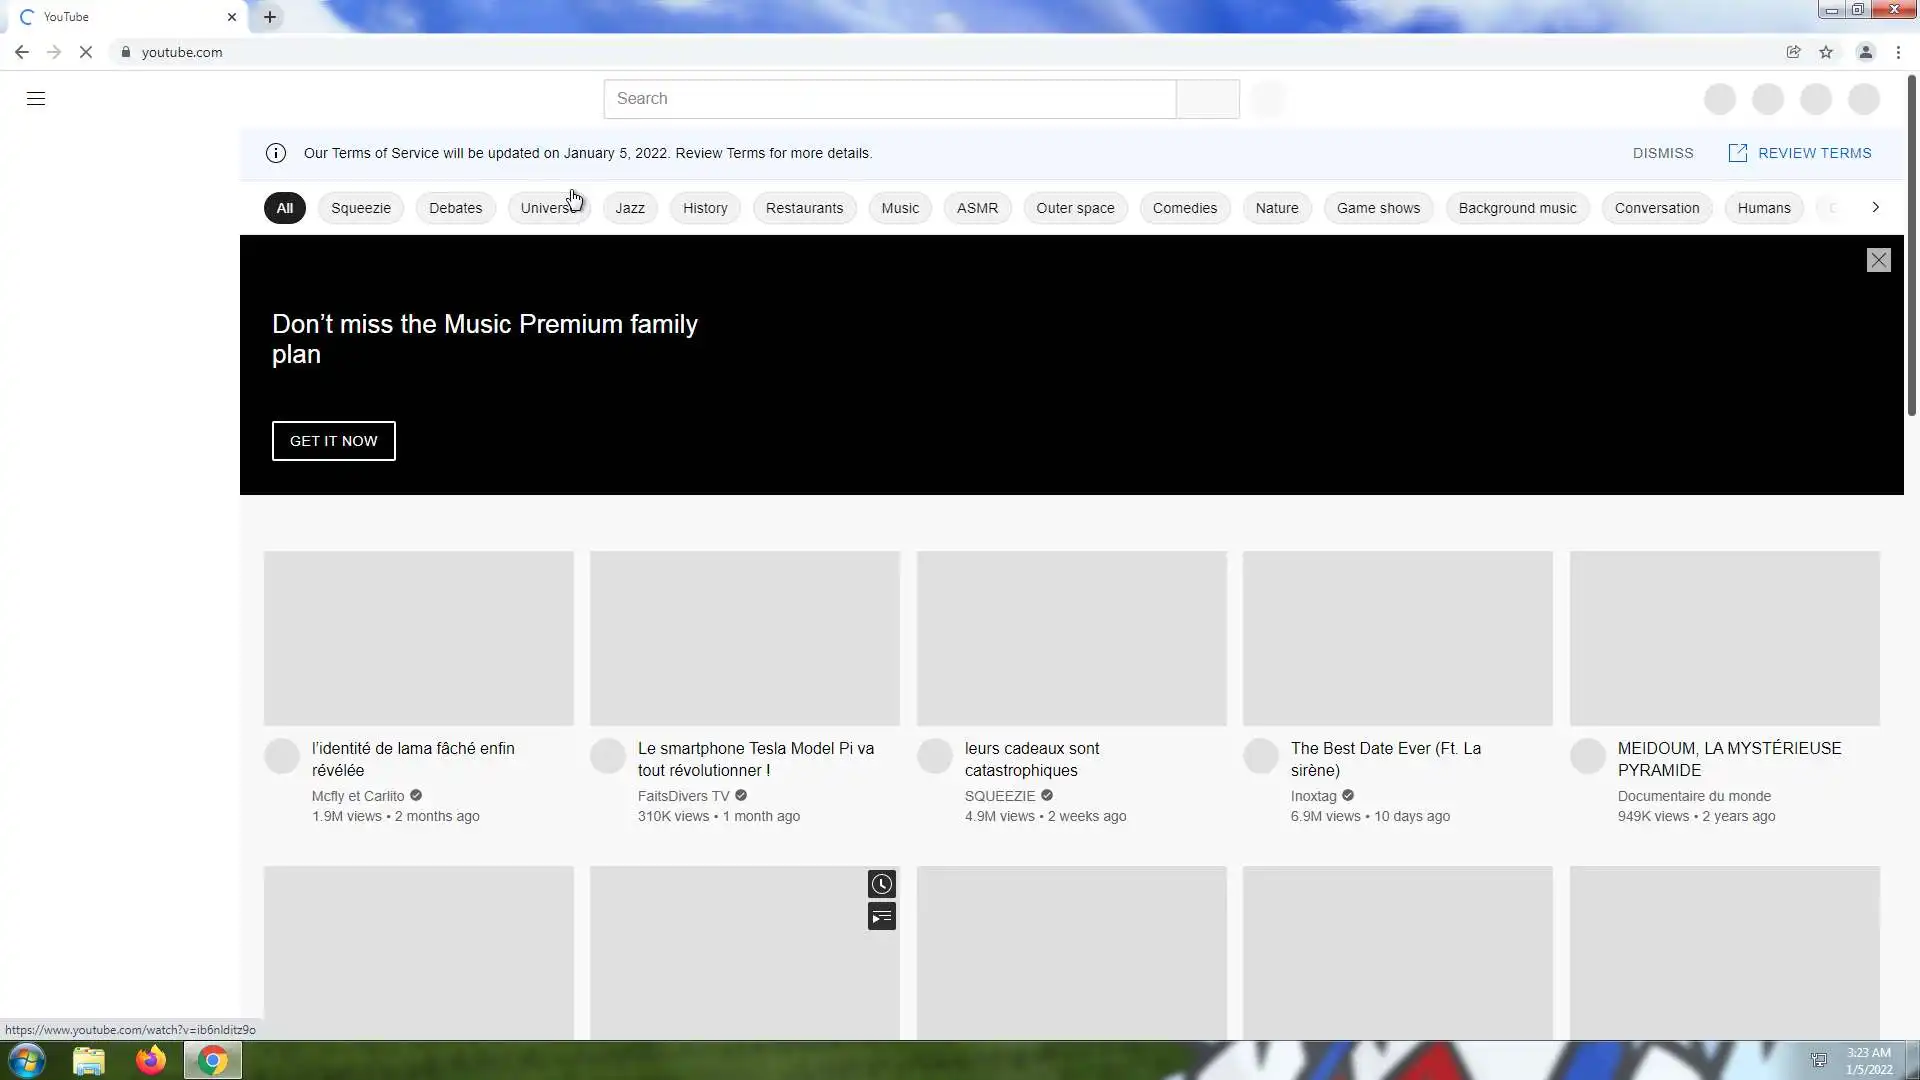
Task: Open Chrome three-dot menu
Action: tap(1898, 52)
